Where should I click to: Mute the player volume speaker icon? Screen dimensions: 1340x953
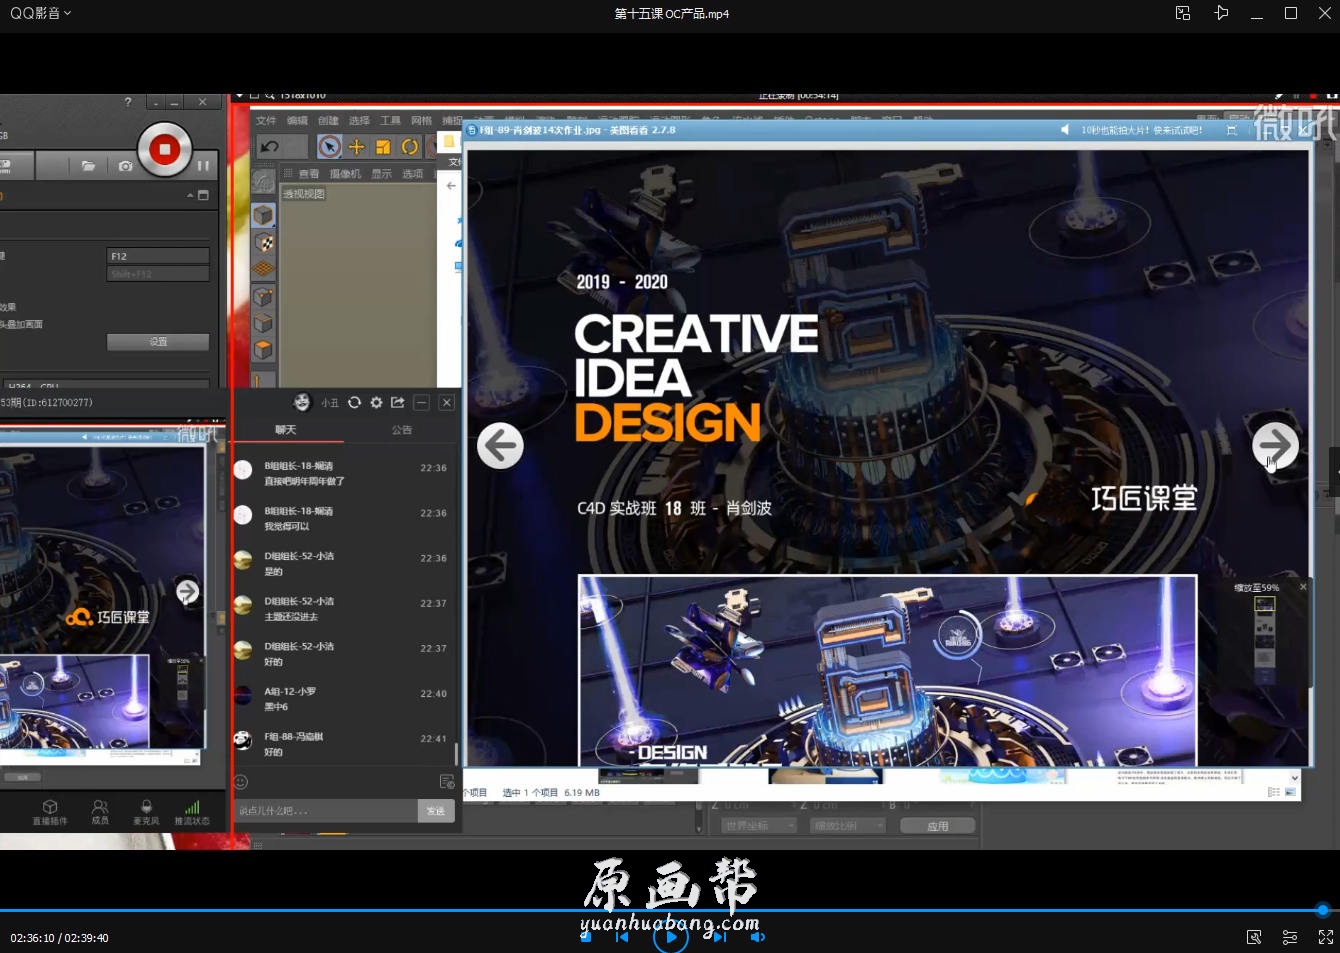tap(758, 937)
